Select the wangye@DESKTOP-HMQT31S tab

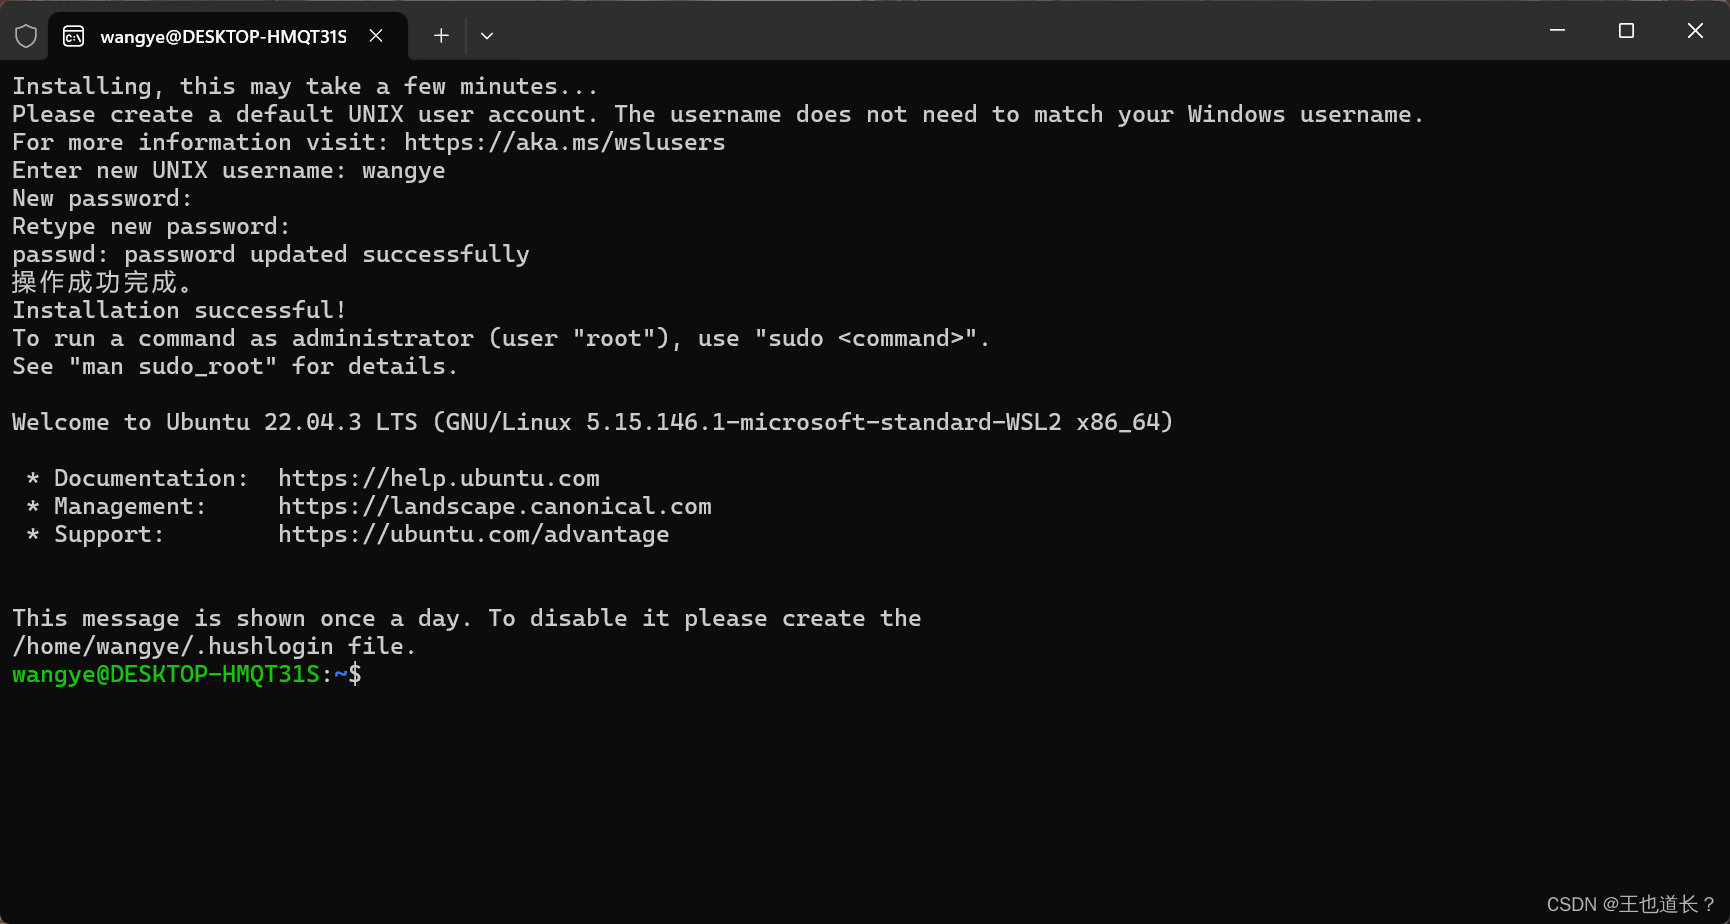coord(222,36)
